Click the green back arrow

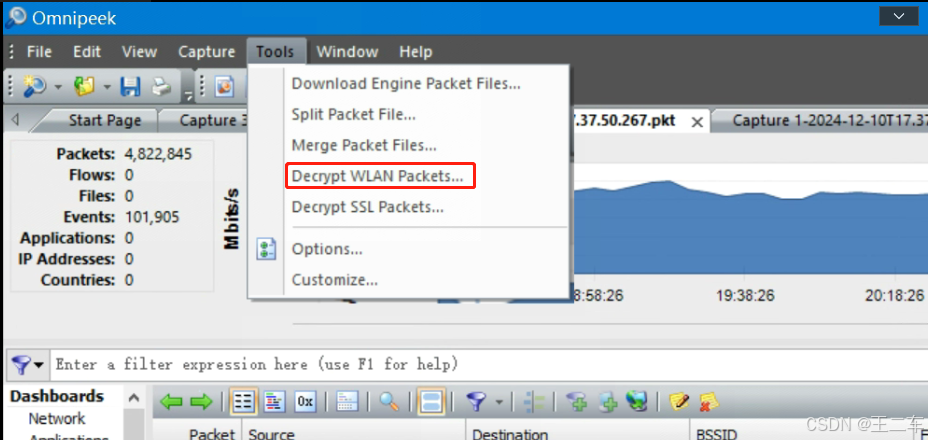click(x=171, y=402)
